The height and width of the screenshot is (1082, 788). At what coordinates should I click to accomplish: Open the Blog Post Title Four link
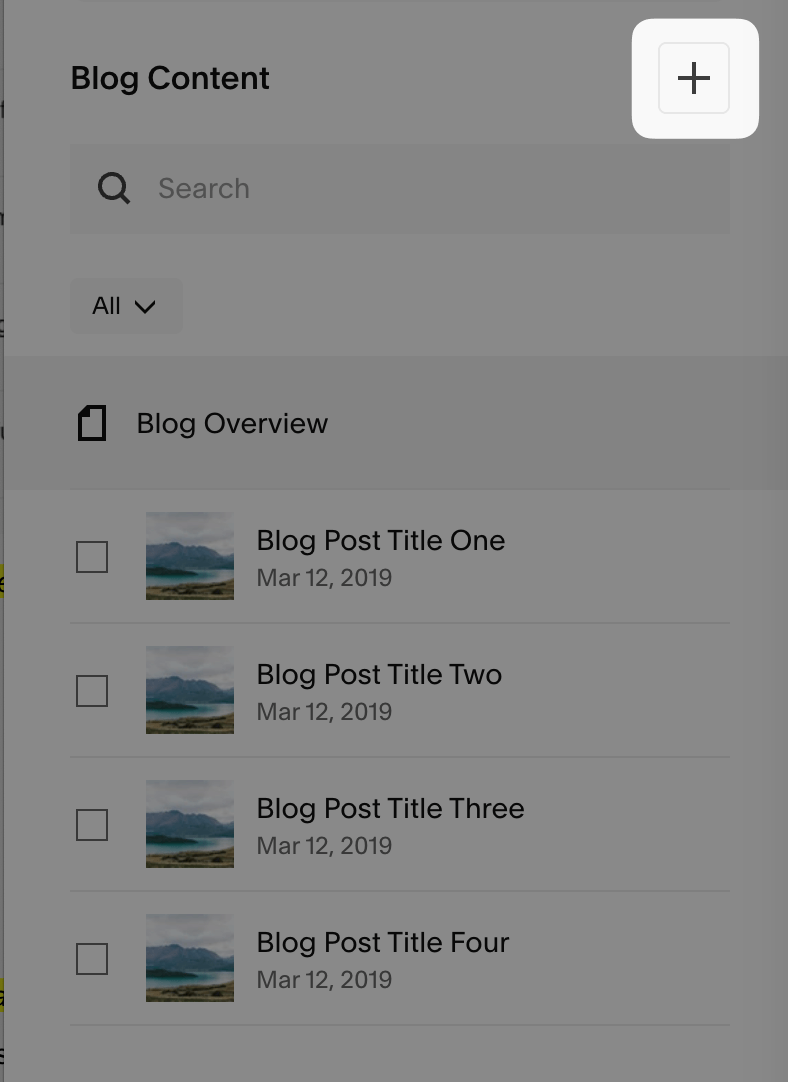(x=383, y=943)
